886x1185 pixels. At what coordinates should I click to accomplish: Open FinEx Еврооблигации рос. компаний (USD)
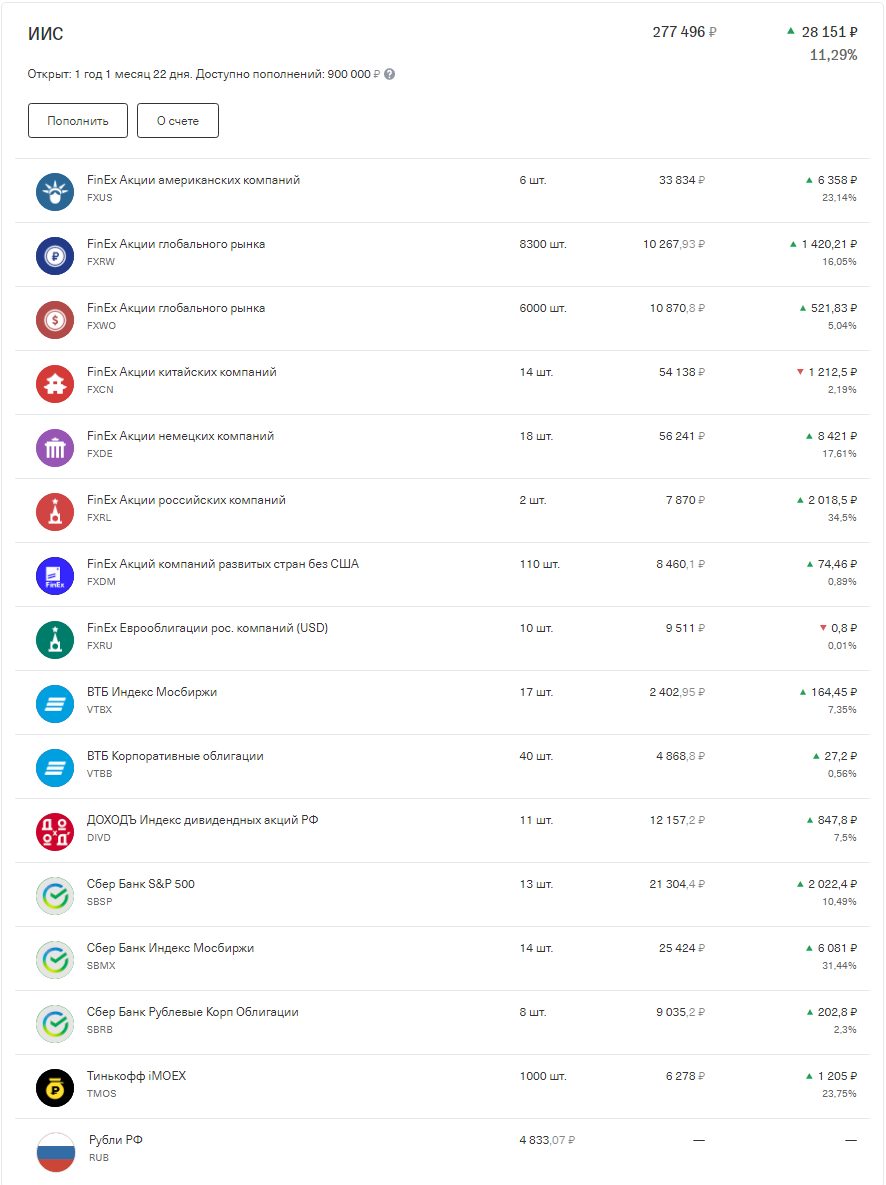tap(442, 639)
